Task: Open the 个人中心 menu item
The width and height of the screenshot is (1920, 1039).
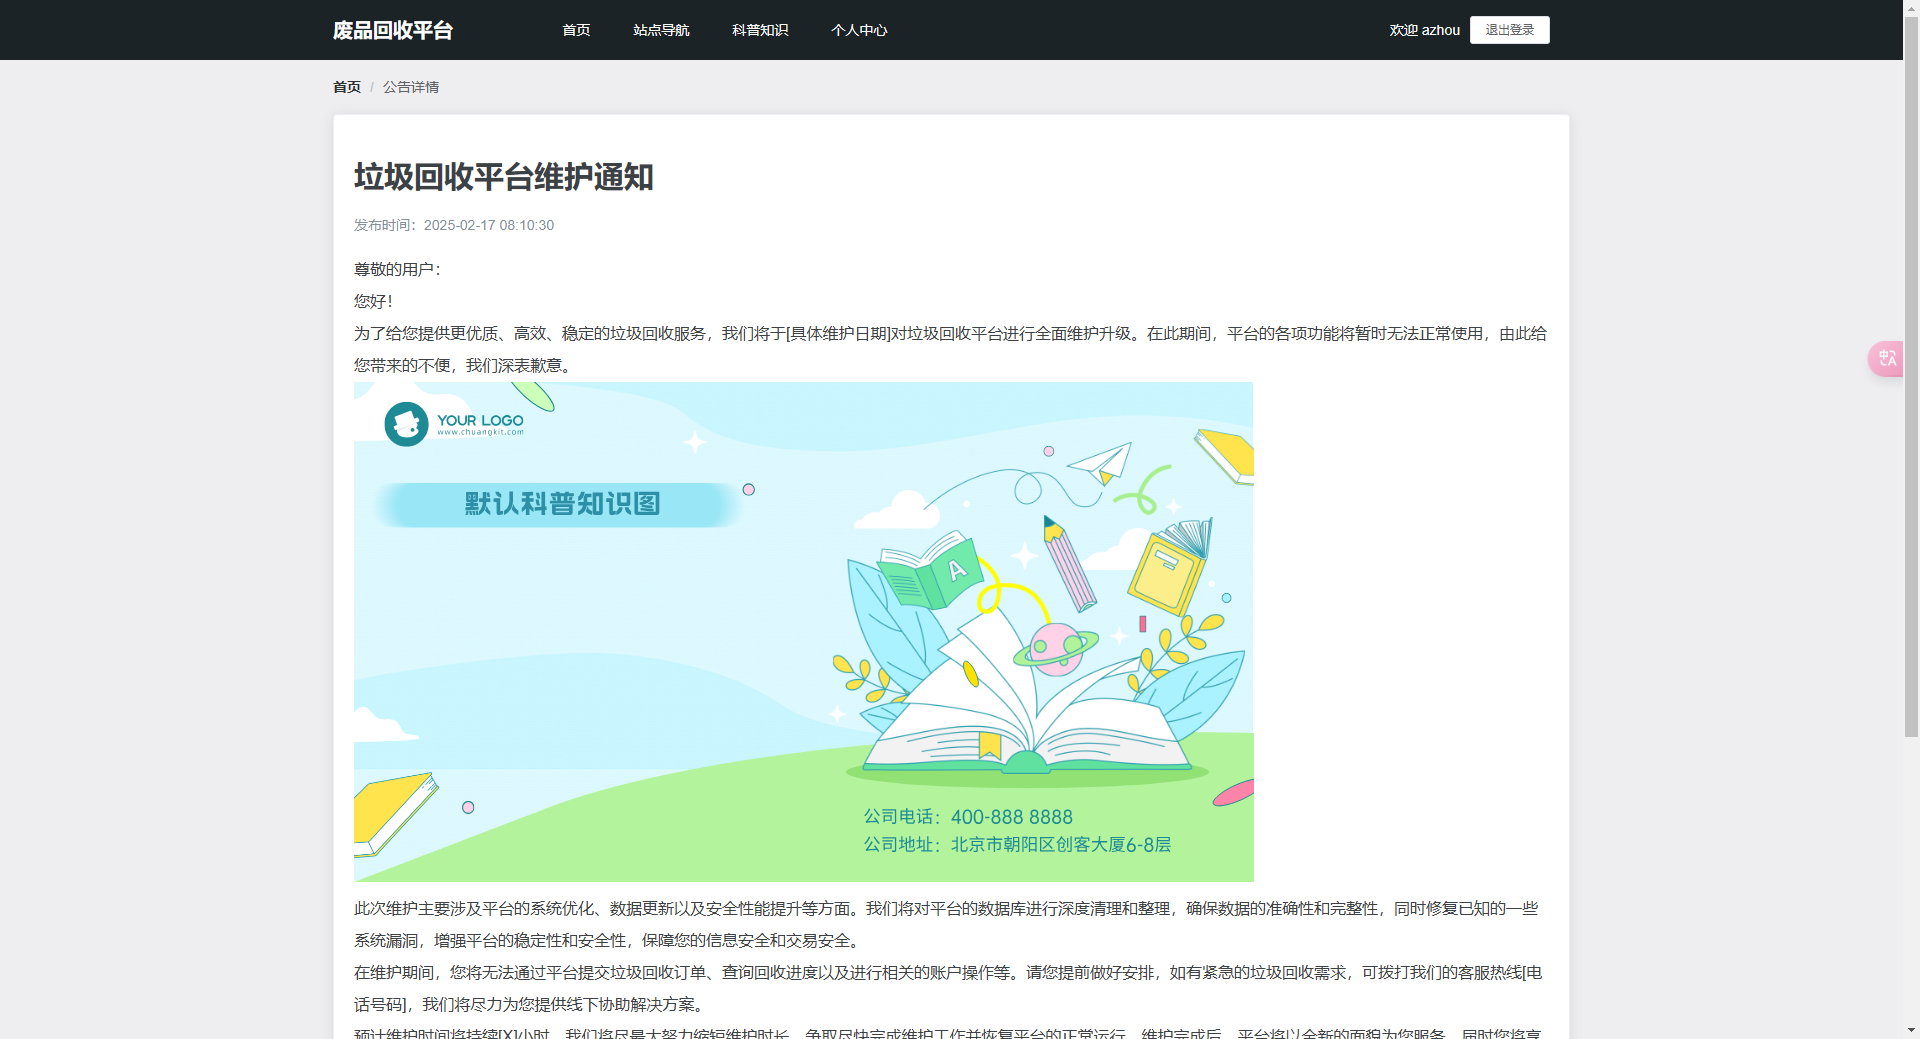Action: (859, 30)
